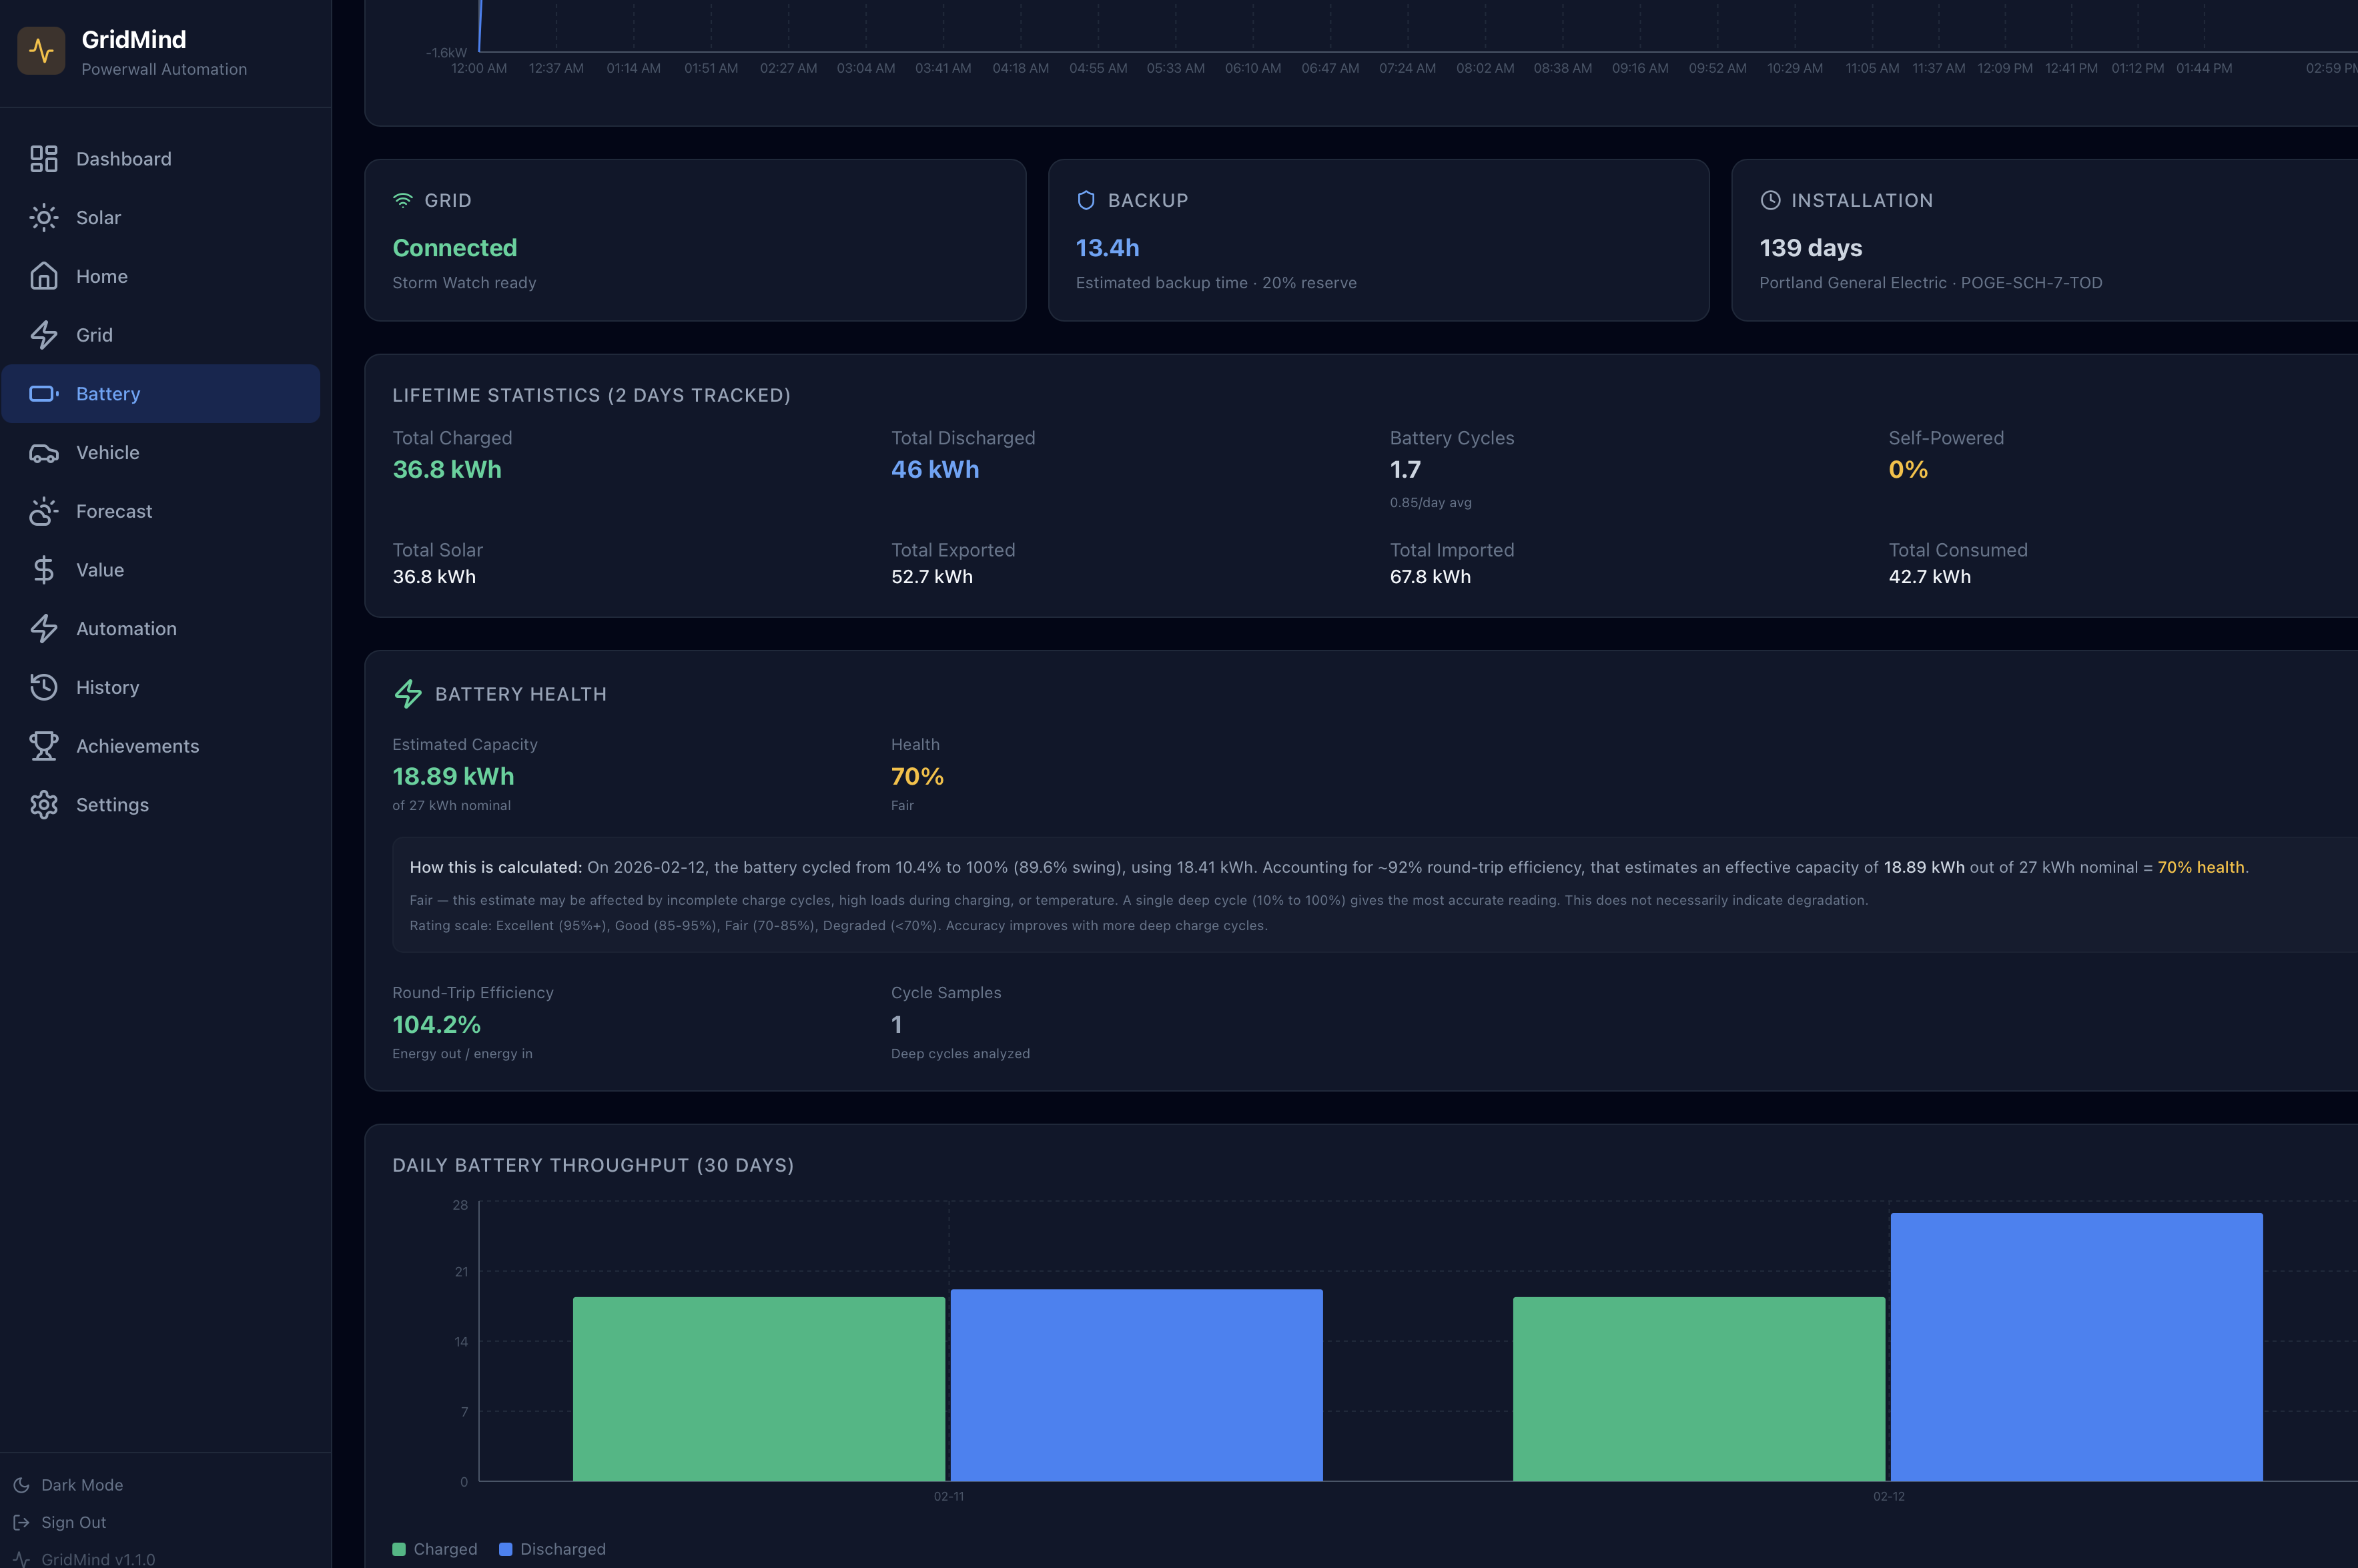Click the Home house icon
The image size is (2358, 1568).
coord(43,276)
